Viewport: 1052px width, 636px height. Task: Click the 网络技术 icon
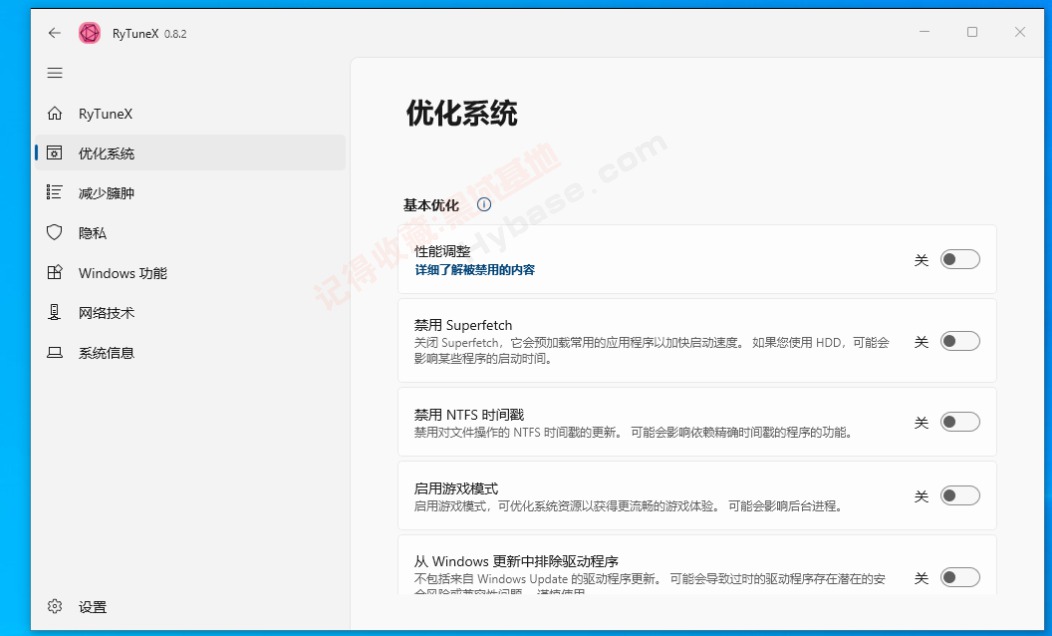pos(55,312)
